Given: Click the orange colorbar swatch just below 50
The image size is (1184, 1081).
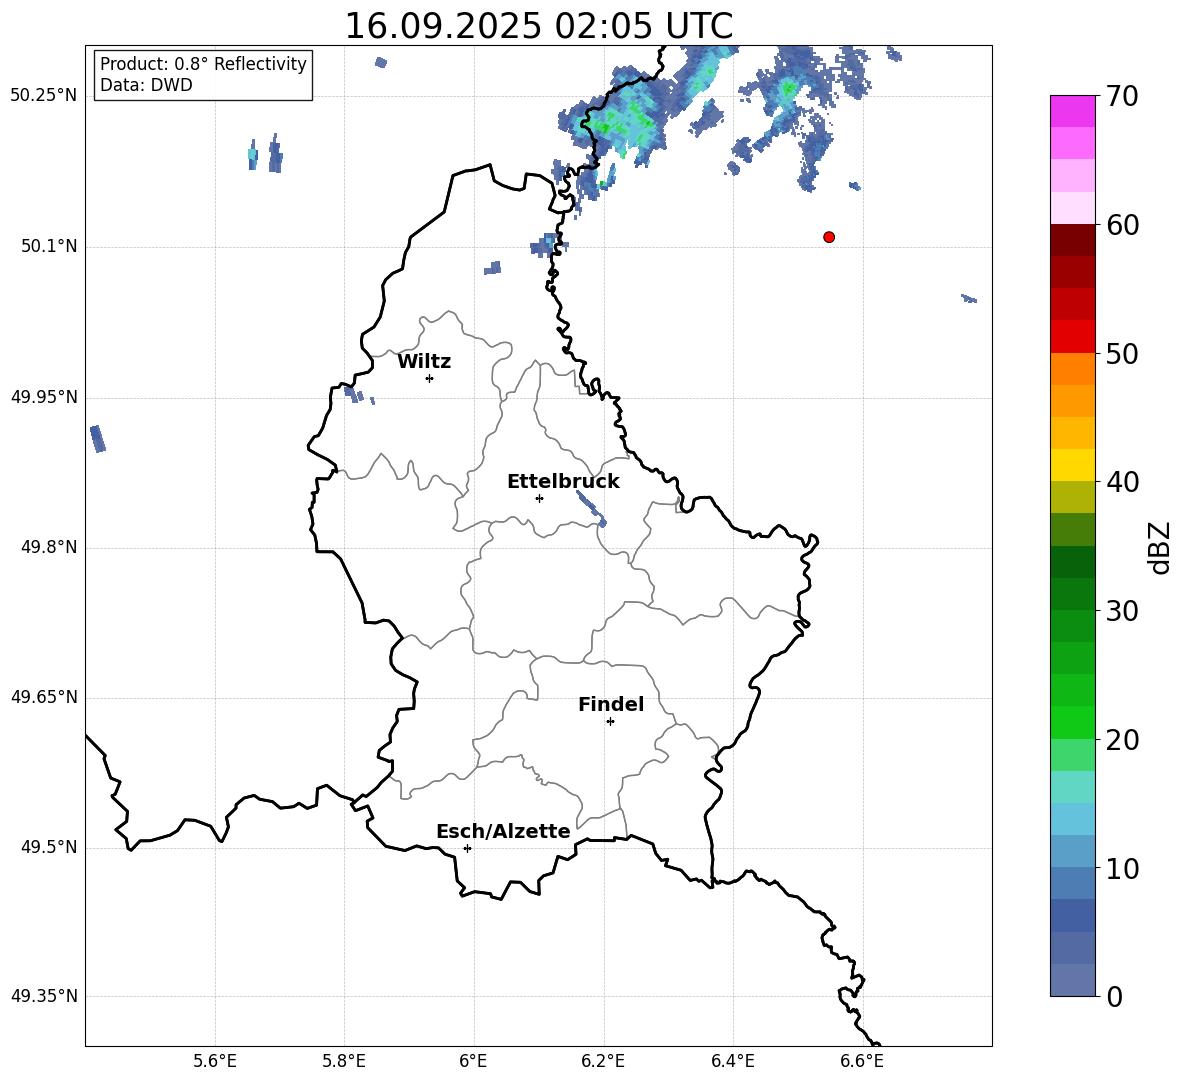Looking at the screenshot, I should [1073, 369].
